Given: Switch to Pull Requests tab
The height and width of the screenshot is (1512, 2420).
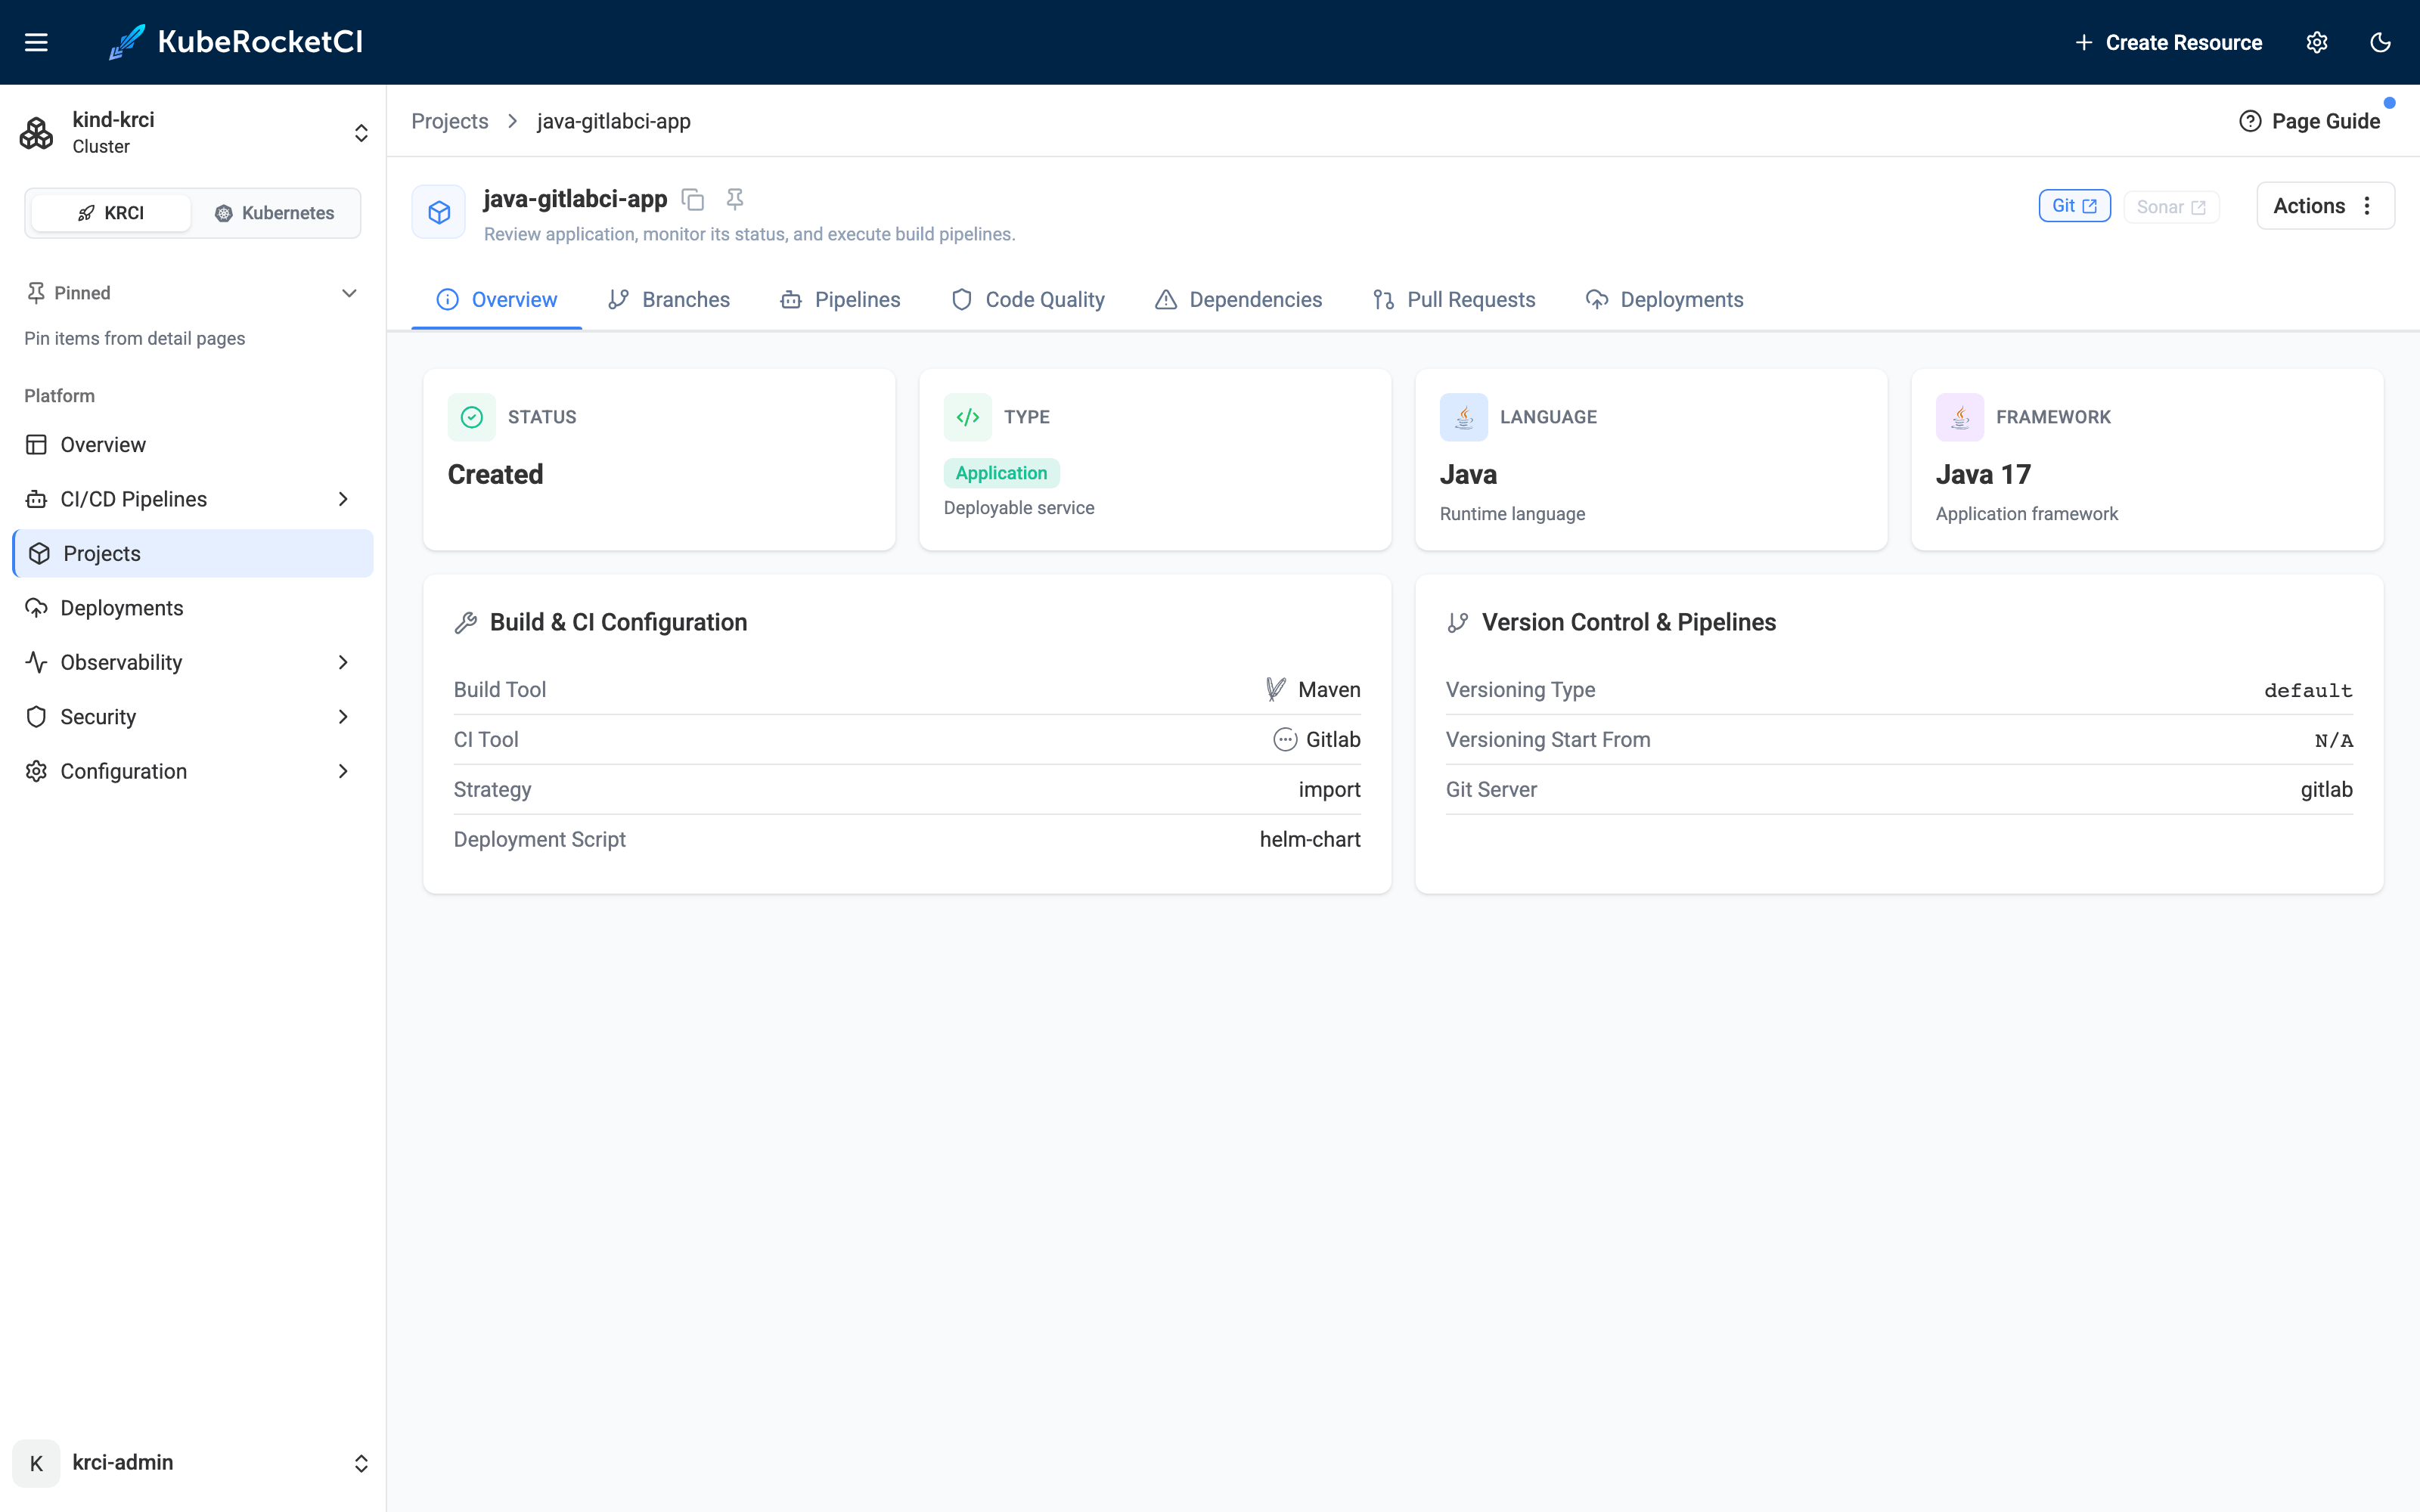Looking at the screenshot, I should [x=1454, y=300].
